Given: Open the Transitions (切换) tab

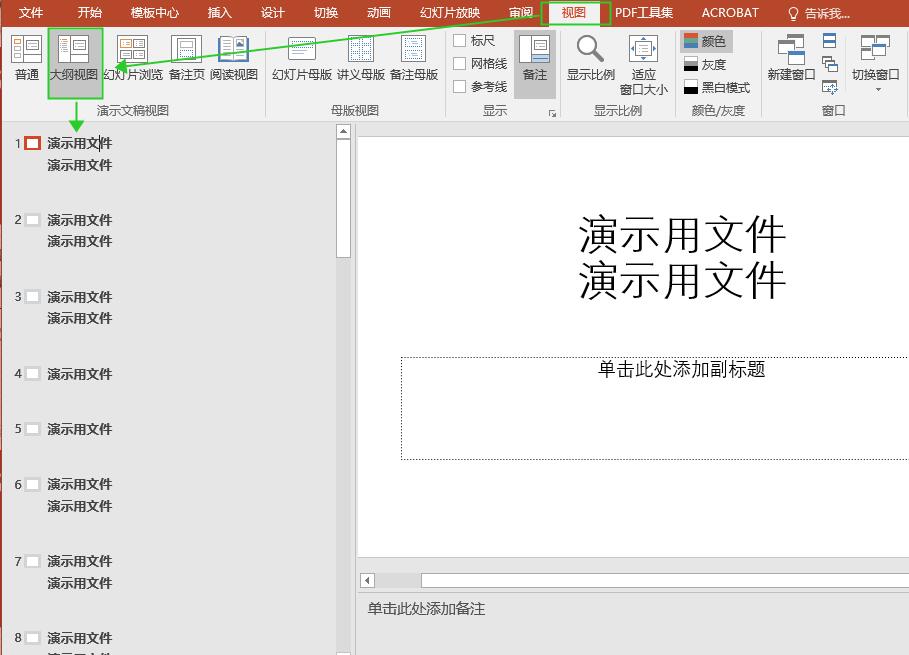Looking at the screenshot, I should coord(326,13).
